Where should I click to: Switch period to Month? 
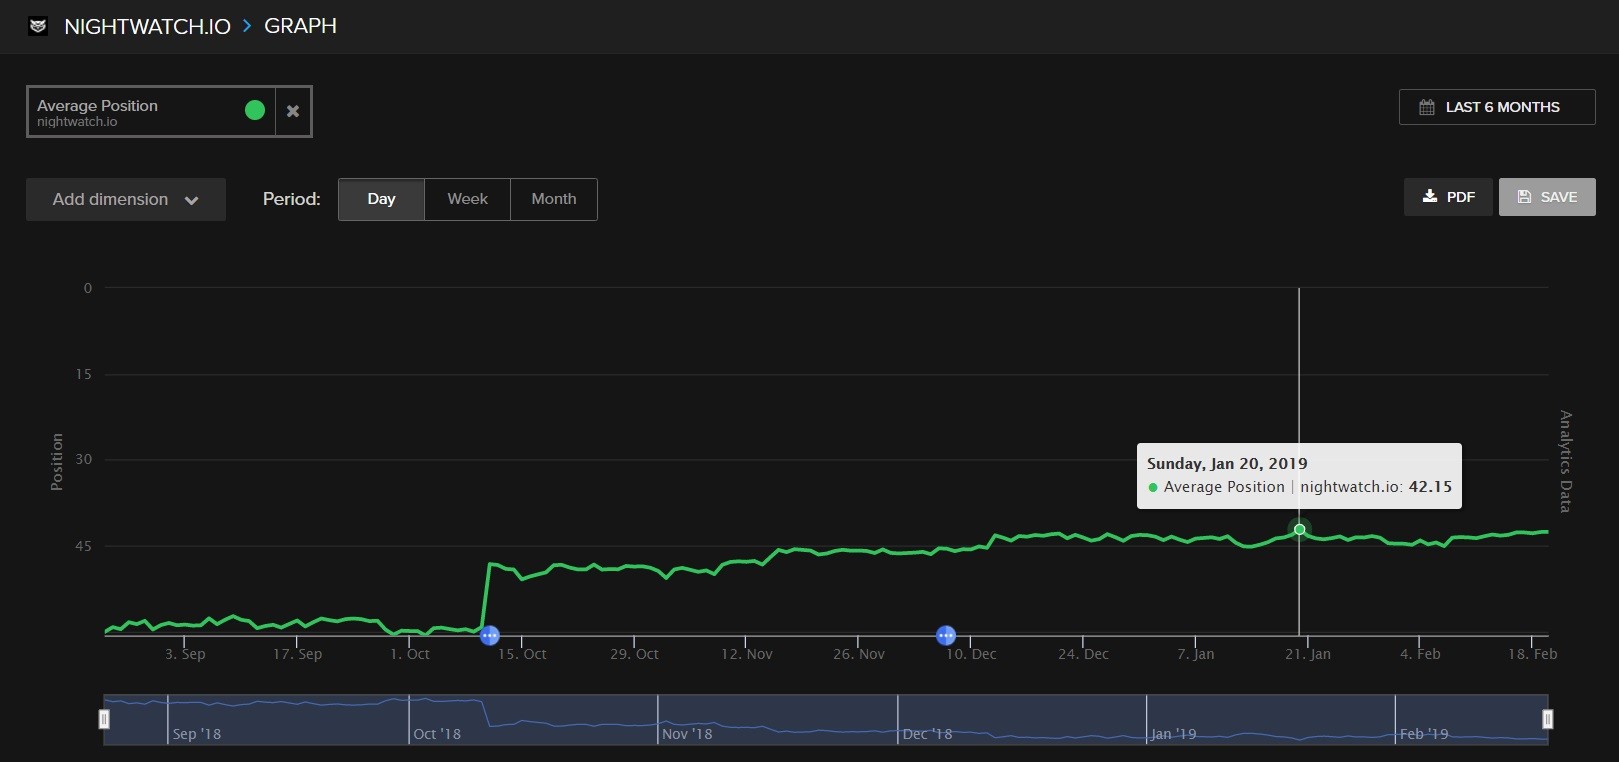click(x=553, y=199)
